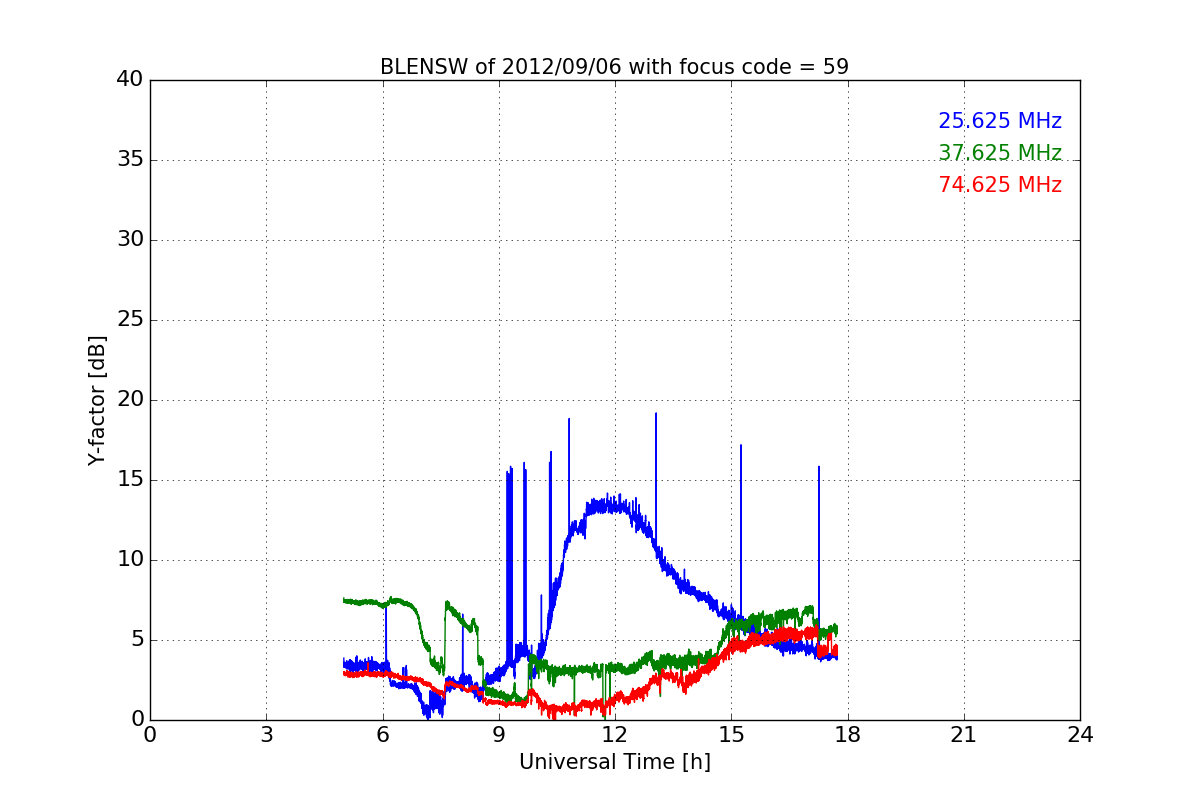This screenshot has height=800, width=1200.
Task: Click the y-axis tick label 15
Action: [129, 480]
